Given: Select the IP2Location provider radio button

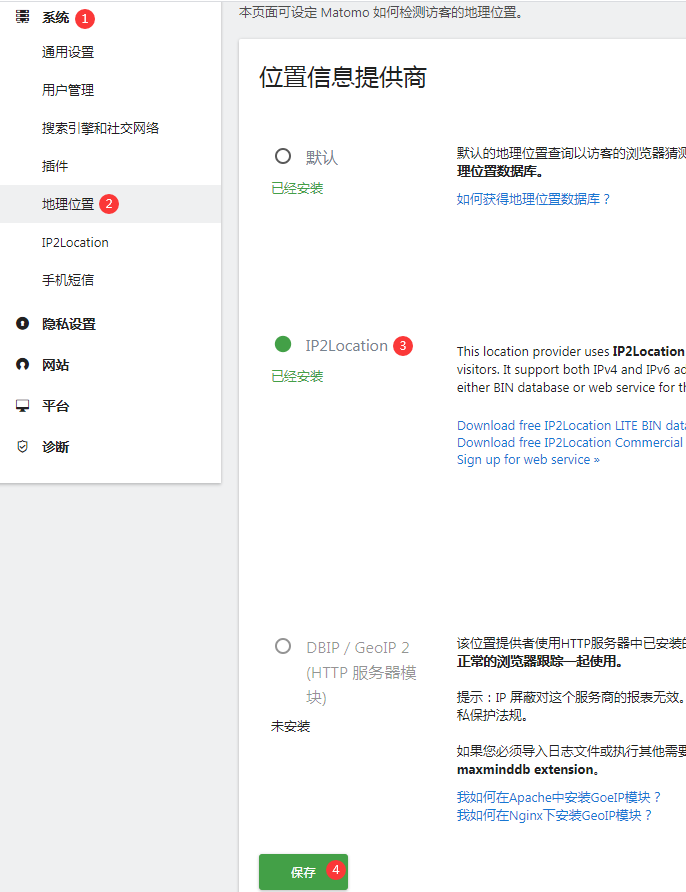Looking at the screenshot, I should click(x=283, y=344).
